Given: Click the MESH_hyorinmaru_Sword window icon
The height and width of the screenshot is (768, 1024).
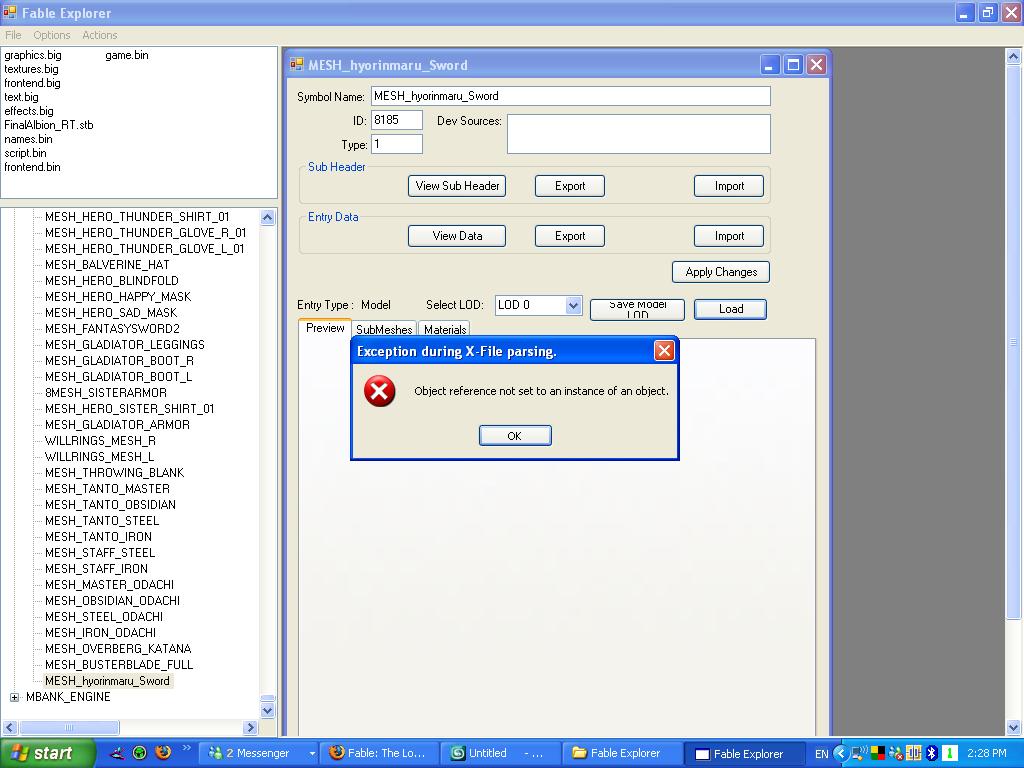Looking at the screenshot, I should click(296, 65).
